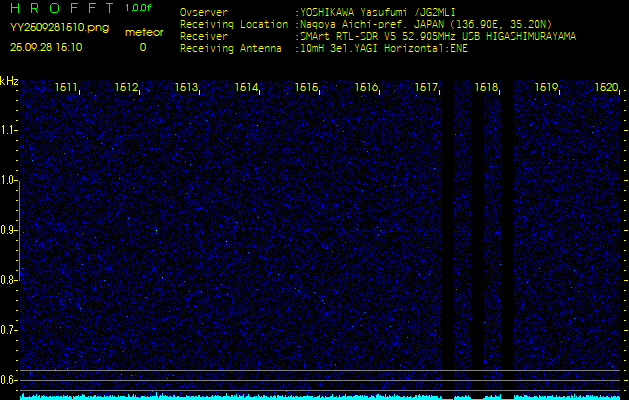Click the Receiver RTL-SDR info line
Screen dimensions: 629x400
point(378,37)
